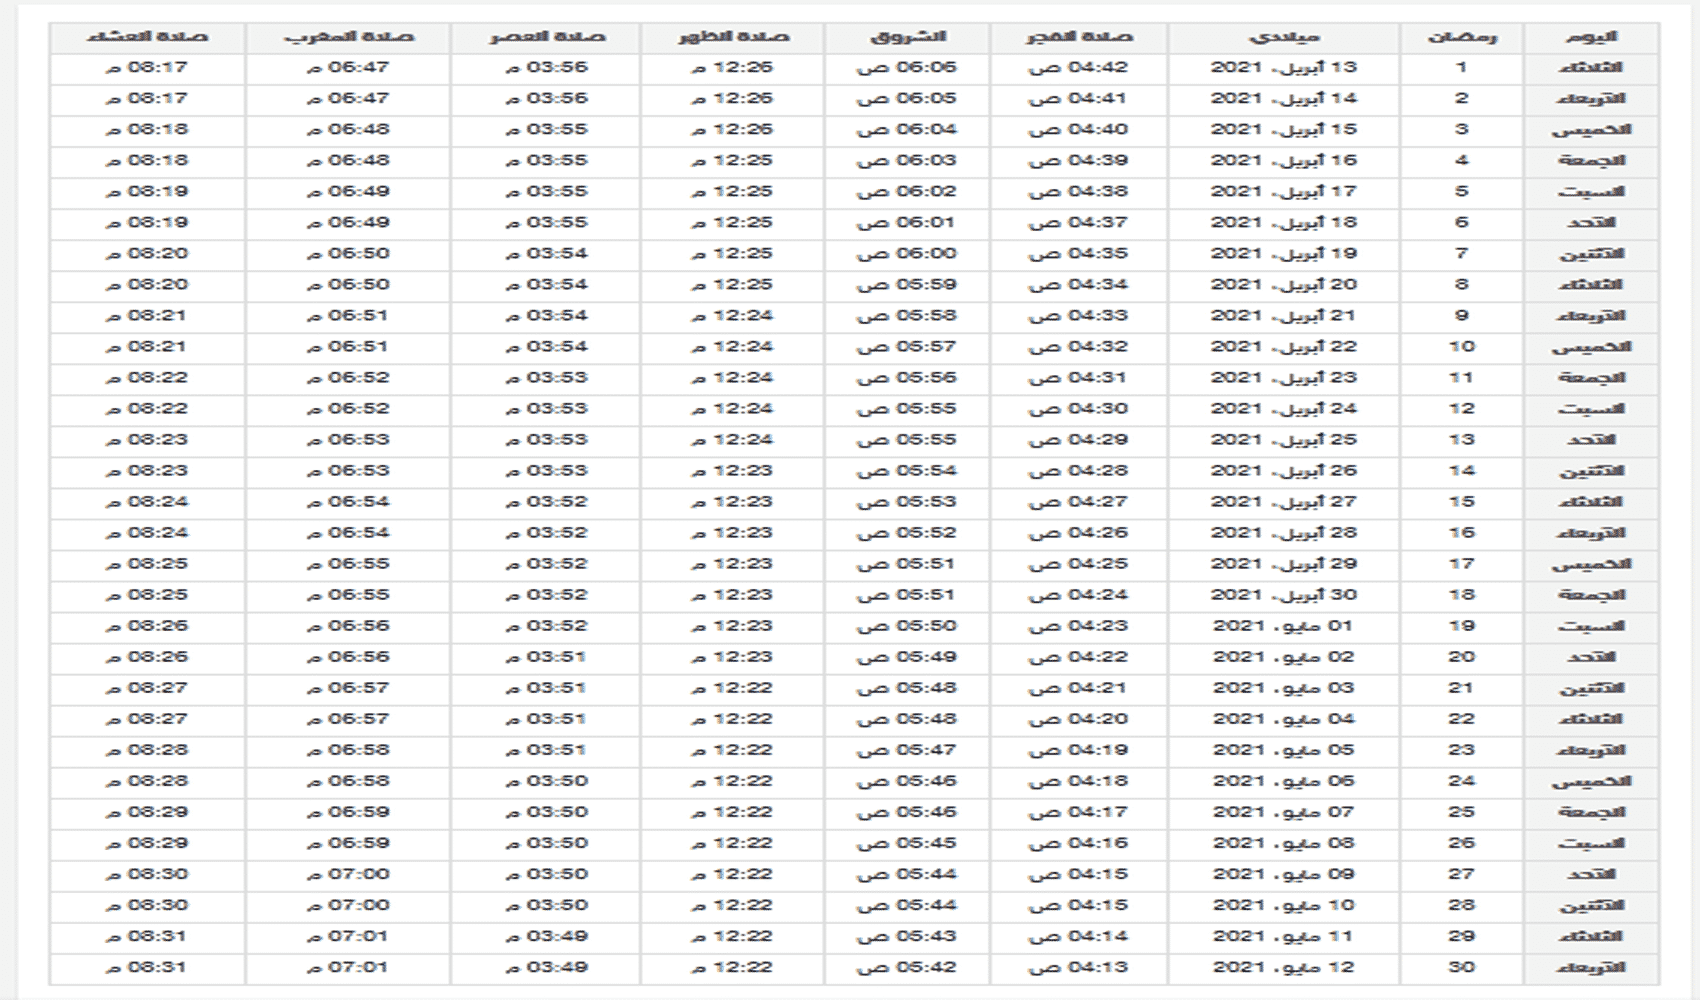Click the صلاة العشاء column header
Viewport: 1700px width, 1000px height.
[x=147, y=37]
